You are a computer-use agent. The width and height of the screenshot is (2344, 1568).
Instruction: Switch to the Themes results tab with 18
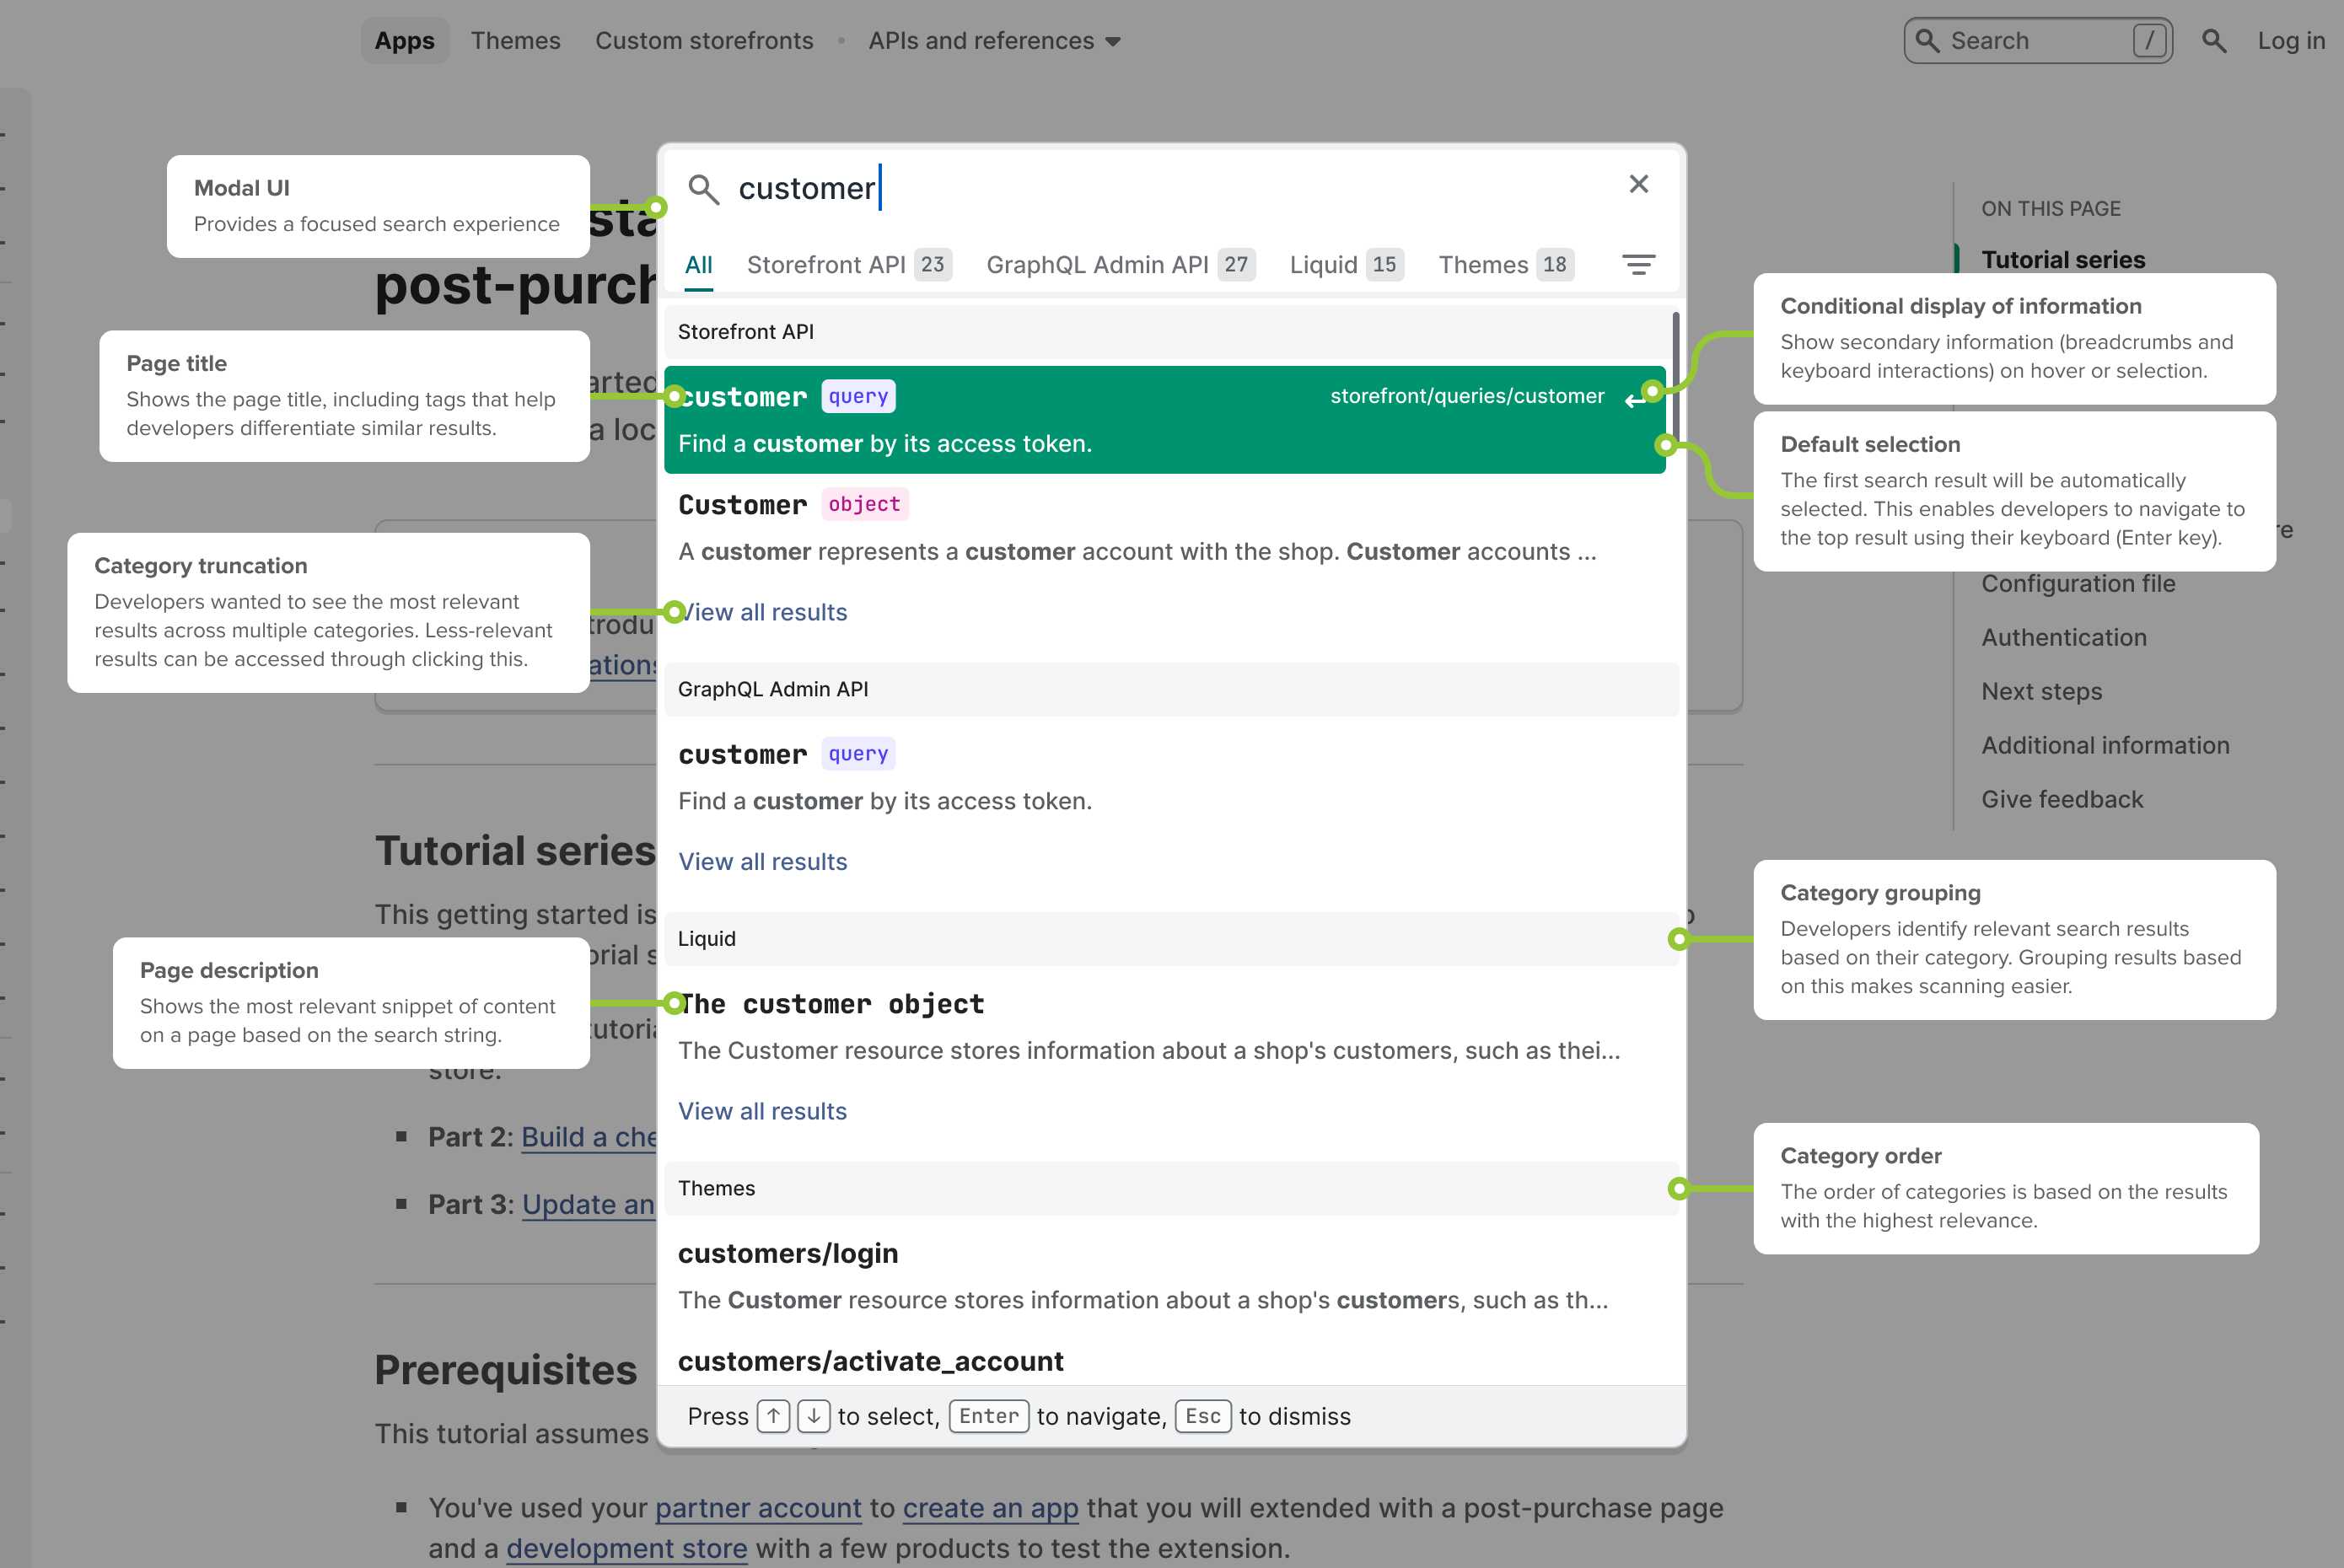(1506, 265)
